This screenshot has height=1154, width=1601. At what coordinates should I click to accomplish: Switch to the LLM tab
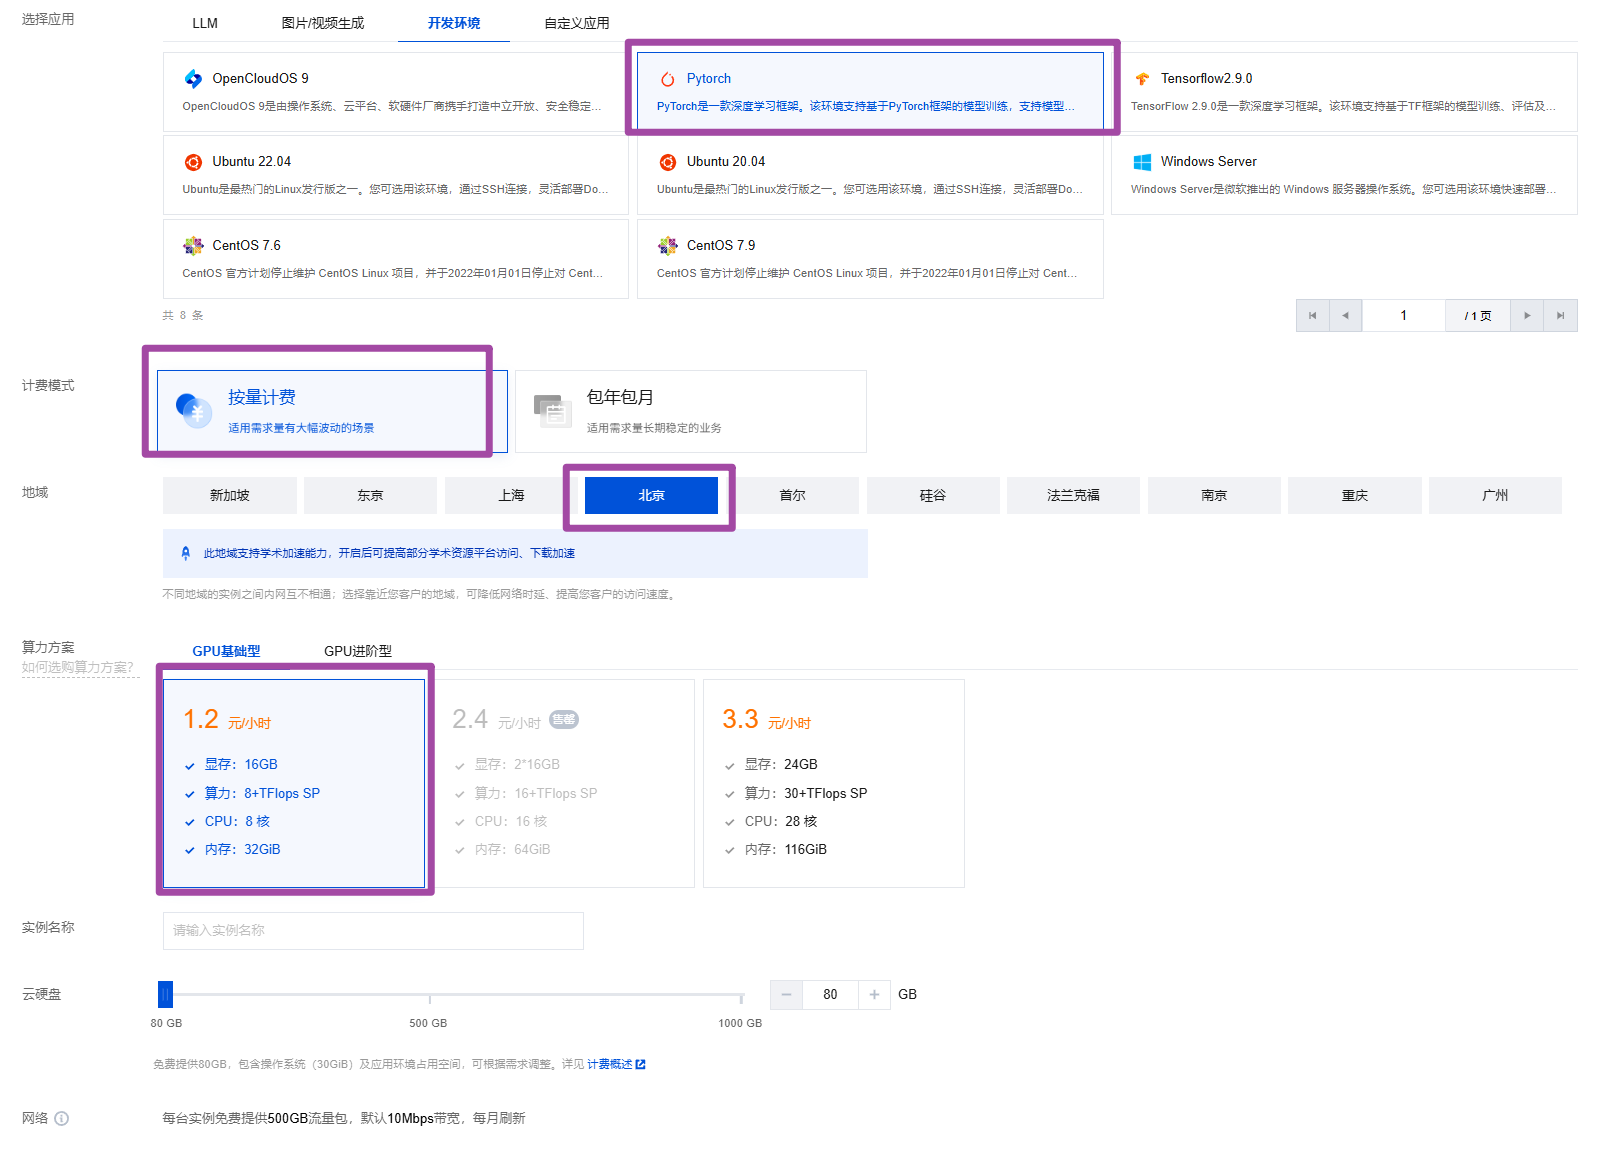coord(205,23)
